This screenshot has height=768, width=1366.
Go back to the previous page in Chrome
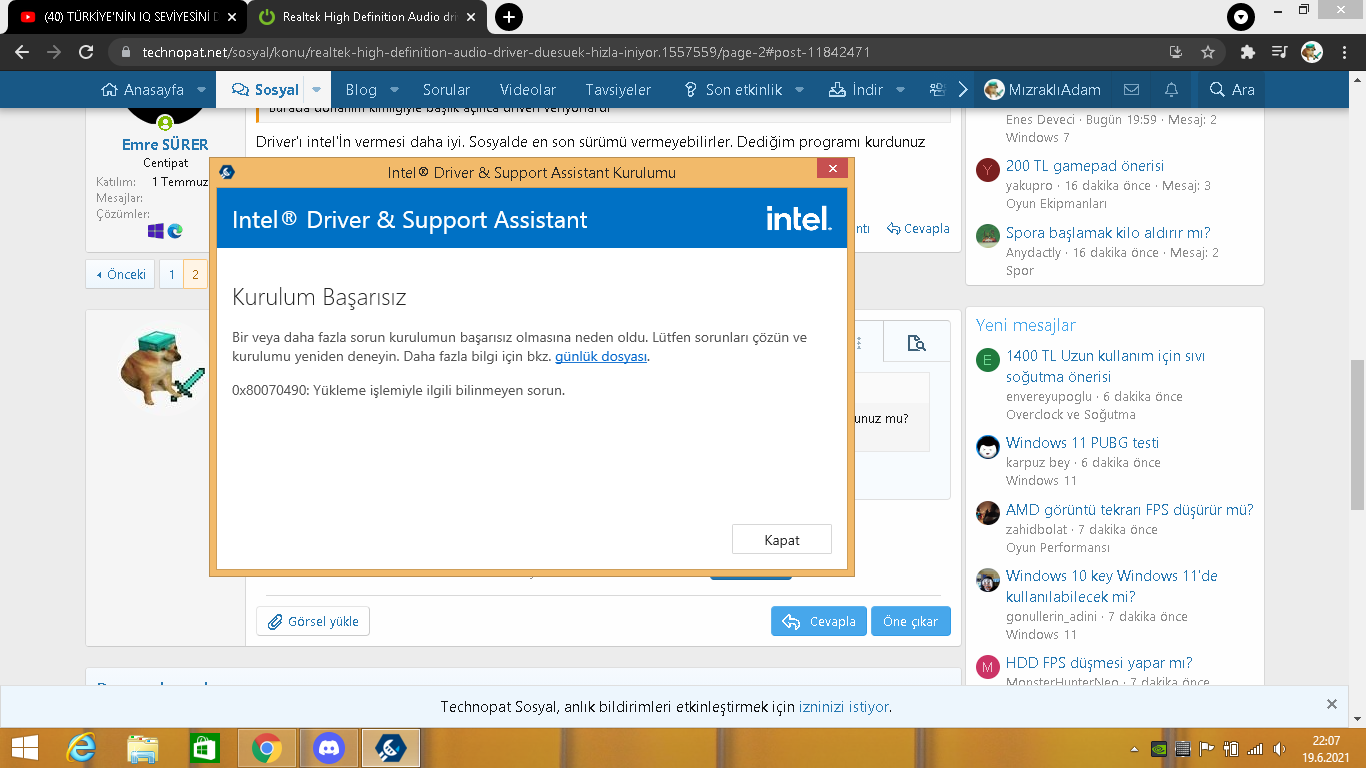click(x=22, y=52)
